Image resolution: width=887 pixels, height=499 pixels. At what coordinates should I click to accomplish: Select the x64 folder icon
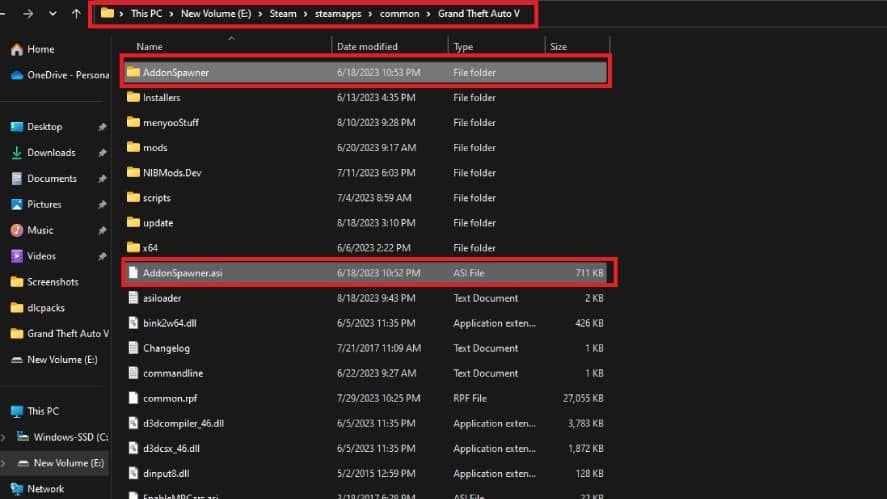coord(133,247)
